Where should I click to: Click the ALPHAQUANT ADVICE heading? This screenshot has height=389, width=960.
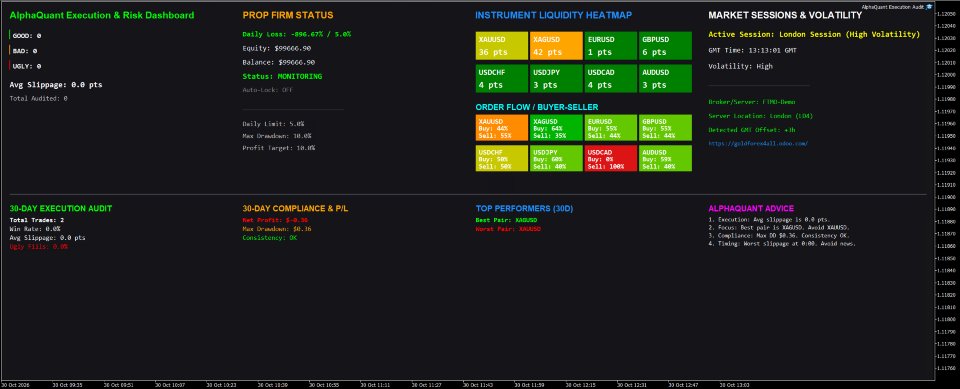(751, 209)
